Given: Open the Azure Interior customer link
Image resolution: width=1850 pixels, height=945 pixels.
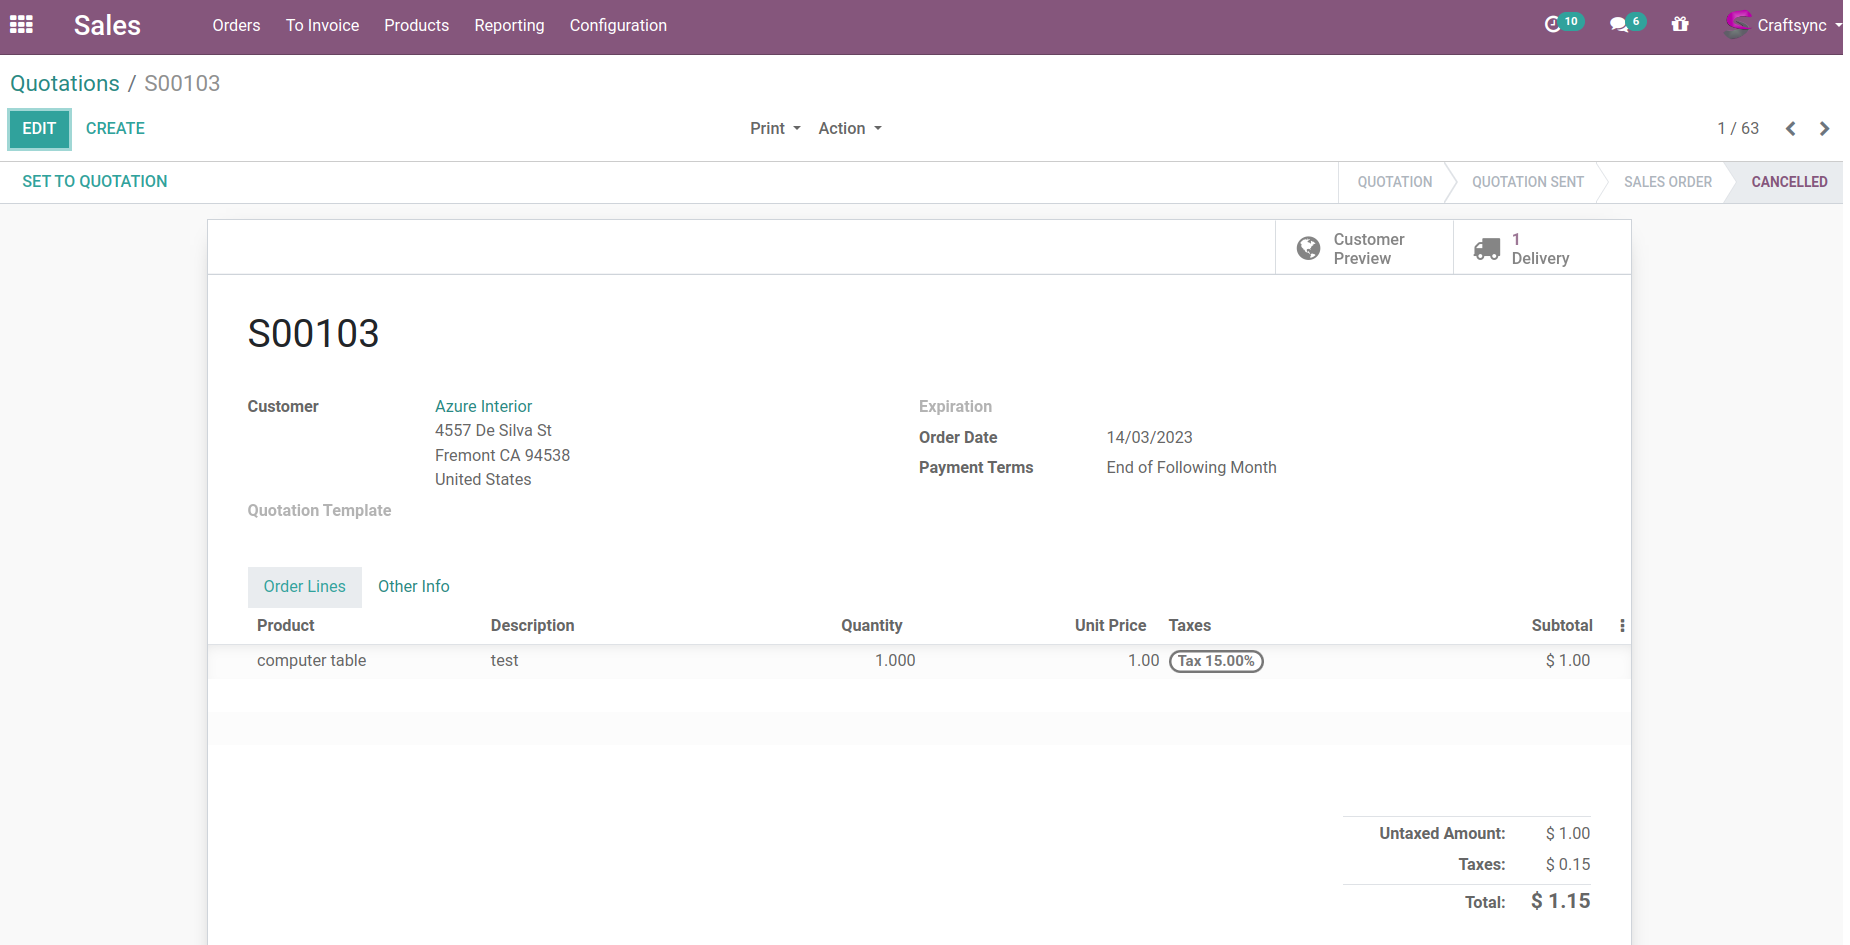Looking at the screenshot, I should point(483,406).
